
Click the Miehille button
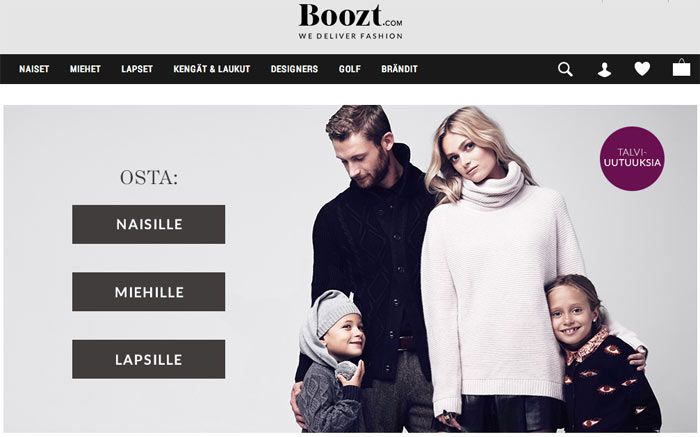149,292
